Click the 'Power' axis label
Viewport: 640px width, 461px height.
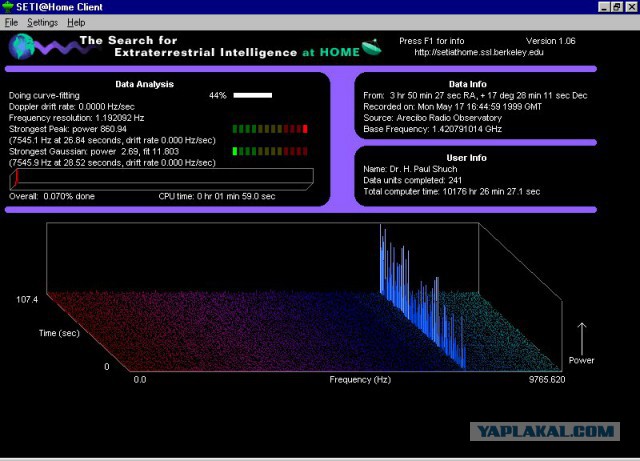(x=581, y=361)
